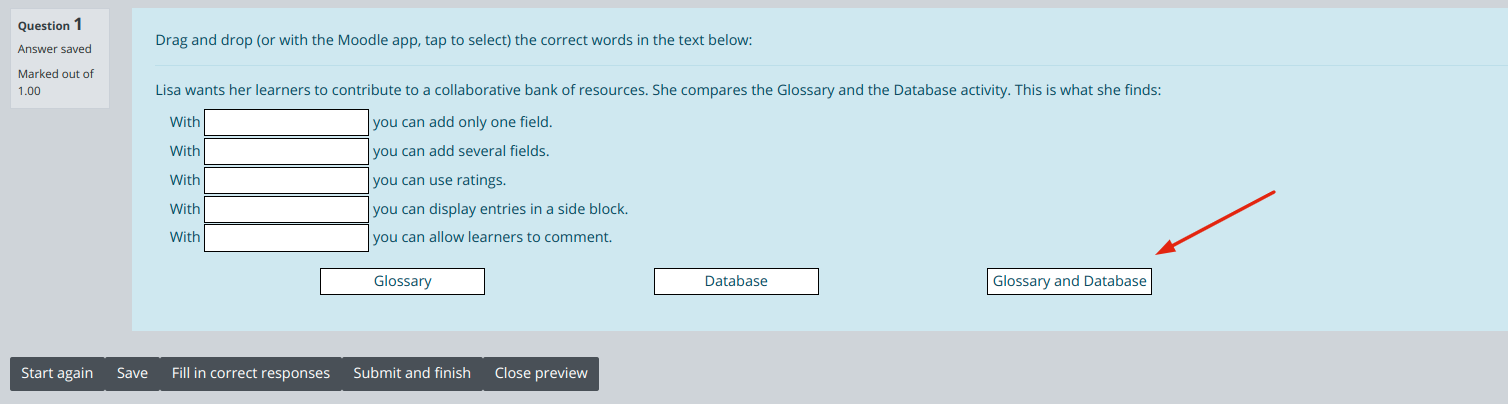Choose Submit and finish
The height and width of the screenshot is (404, 1508).
click(412, 373)
